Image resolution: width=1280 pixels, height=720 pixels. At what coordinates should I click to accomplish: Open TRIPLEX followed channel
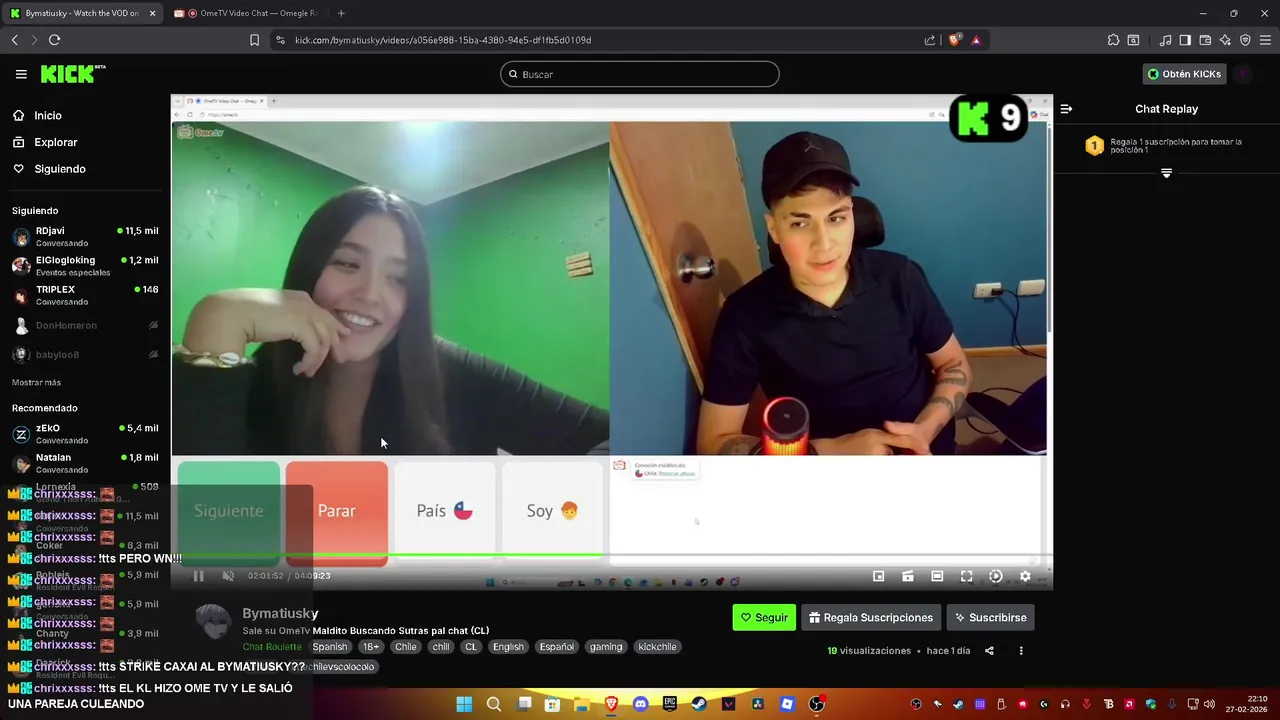[x=84, y=295]
